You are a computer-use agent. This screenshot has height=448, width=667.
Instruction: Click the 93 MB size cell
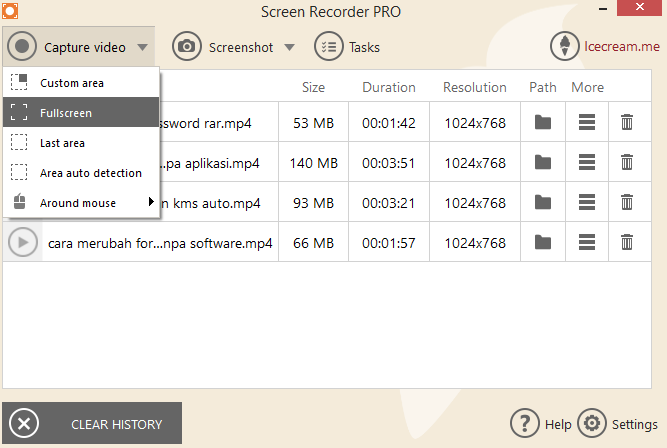314,203
